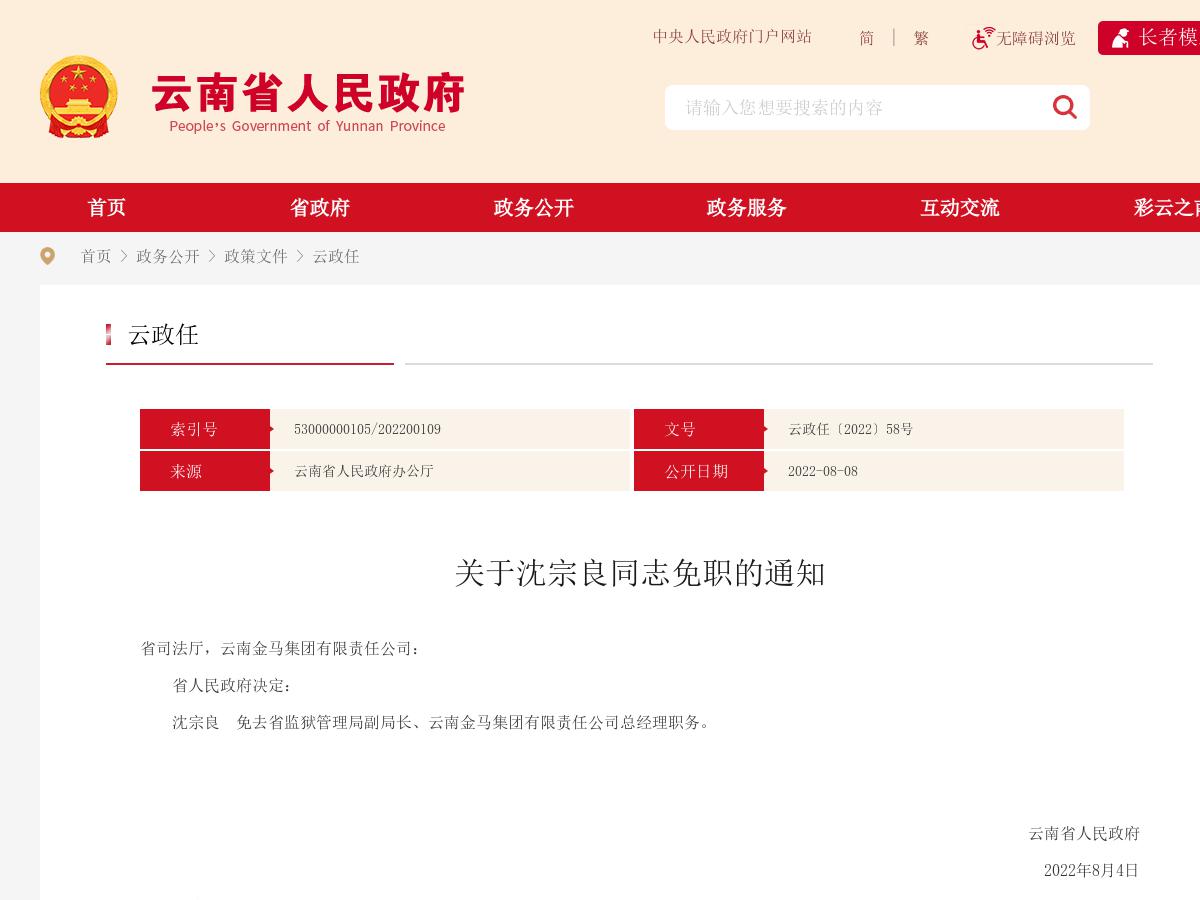
Task: Switch to simplified Chinese 简
Action: tap(866, 38)
